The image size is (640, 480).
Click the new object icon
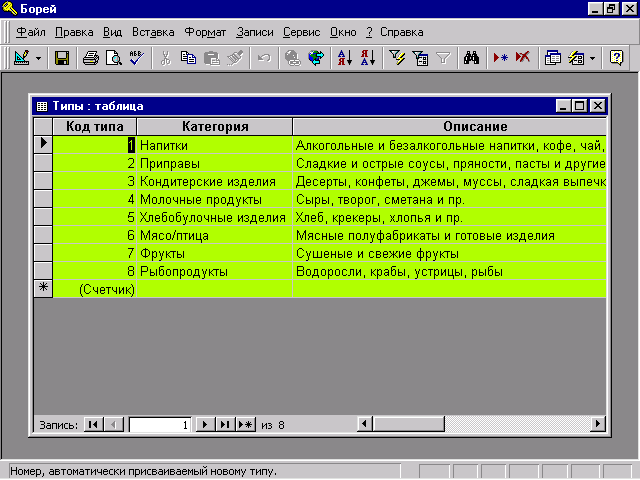(576, 58)
